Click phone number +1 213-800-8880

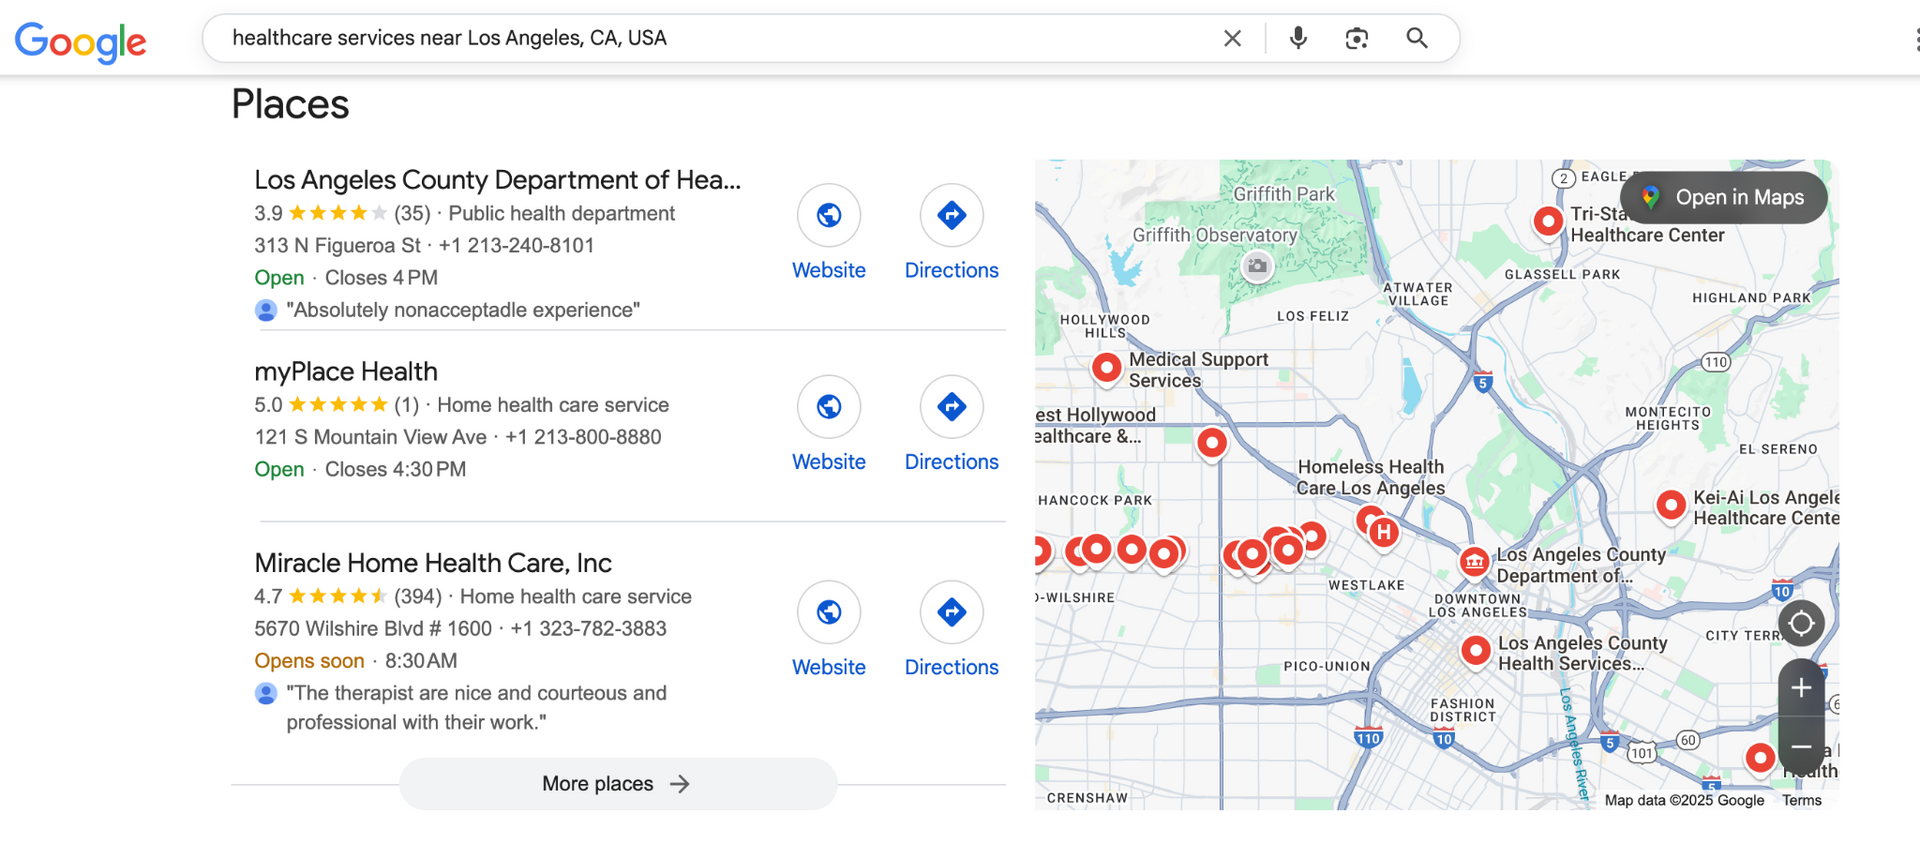[x=583, y=437]
